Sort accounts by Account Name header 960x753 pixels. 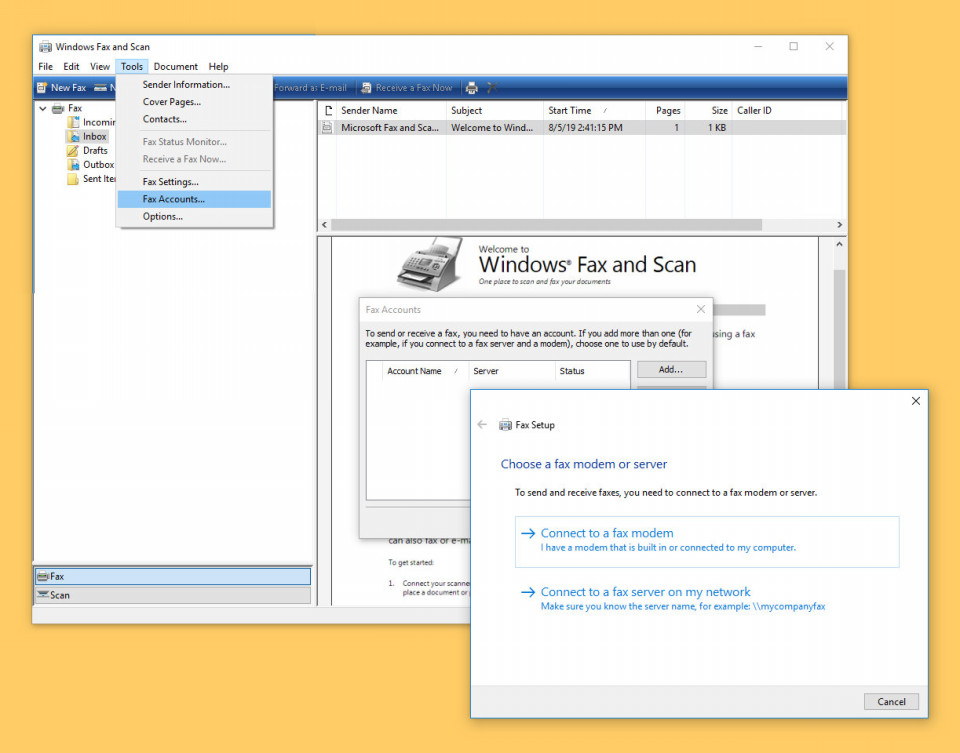tap(414, 371)
